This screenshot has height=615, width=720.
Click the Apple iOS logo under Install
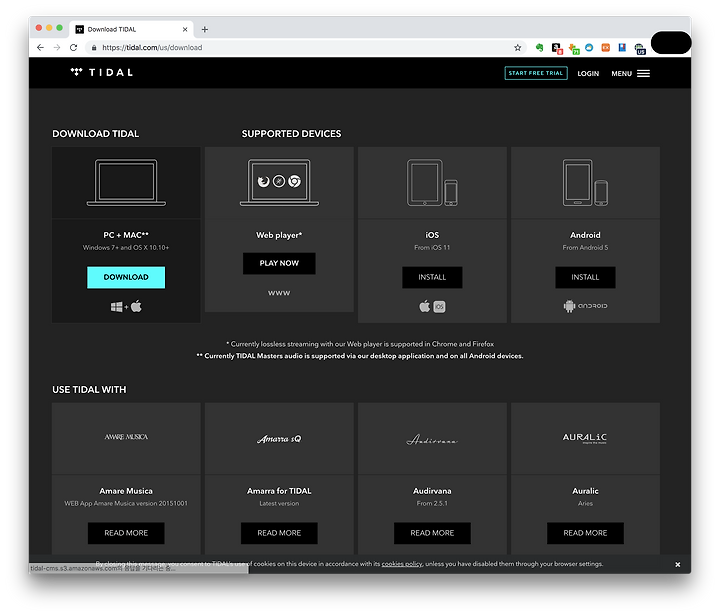click(432, 306)
